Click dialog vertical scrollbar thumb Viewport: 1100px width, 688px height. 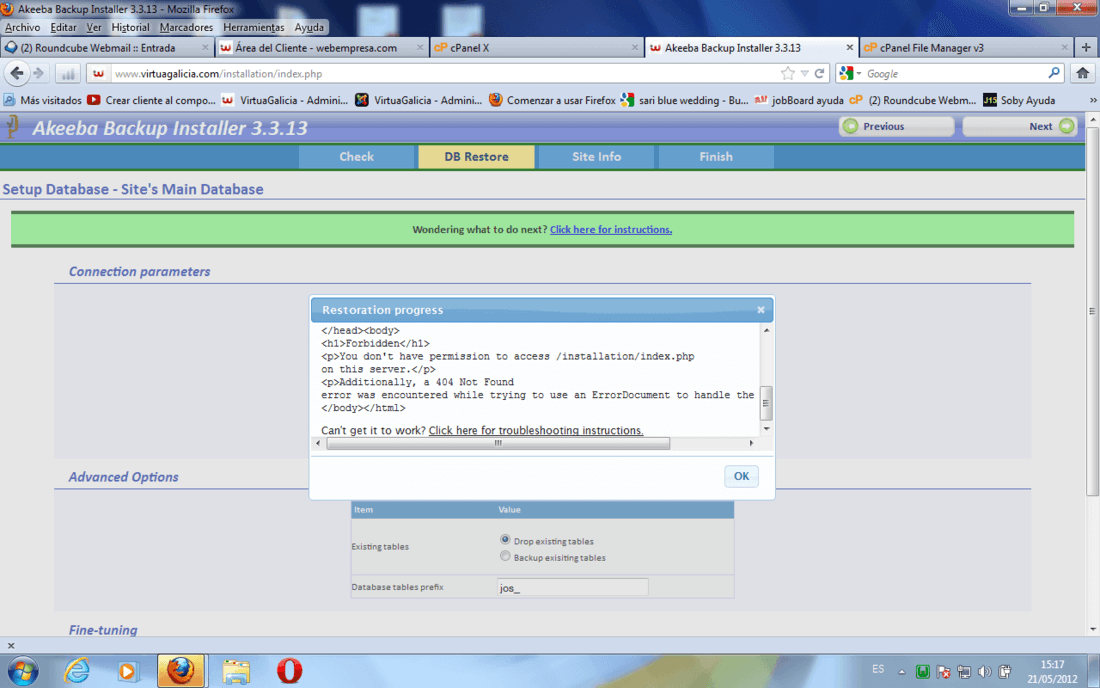[x=766, y=403]
